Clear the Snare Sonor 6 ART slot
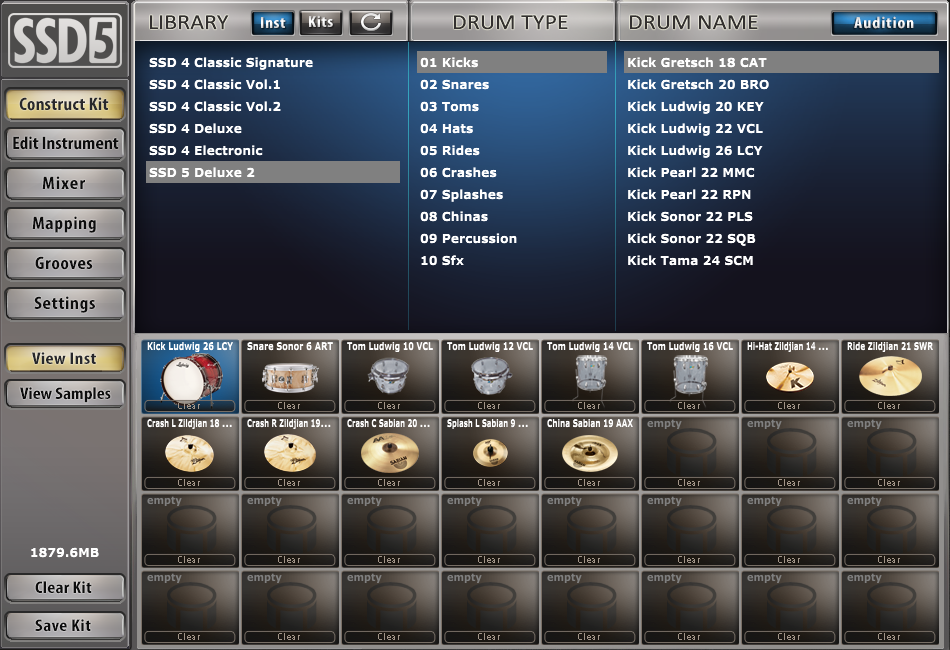The height and width of the screenshot is (650, 950). point(290,406)
